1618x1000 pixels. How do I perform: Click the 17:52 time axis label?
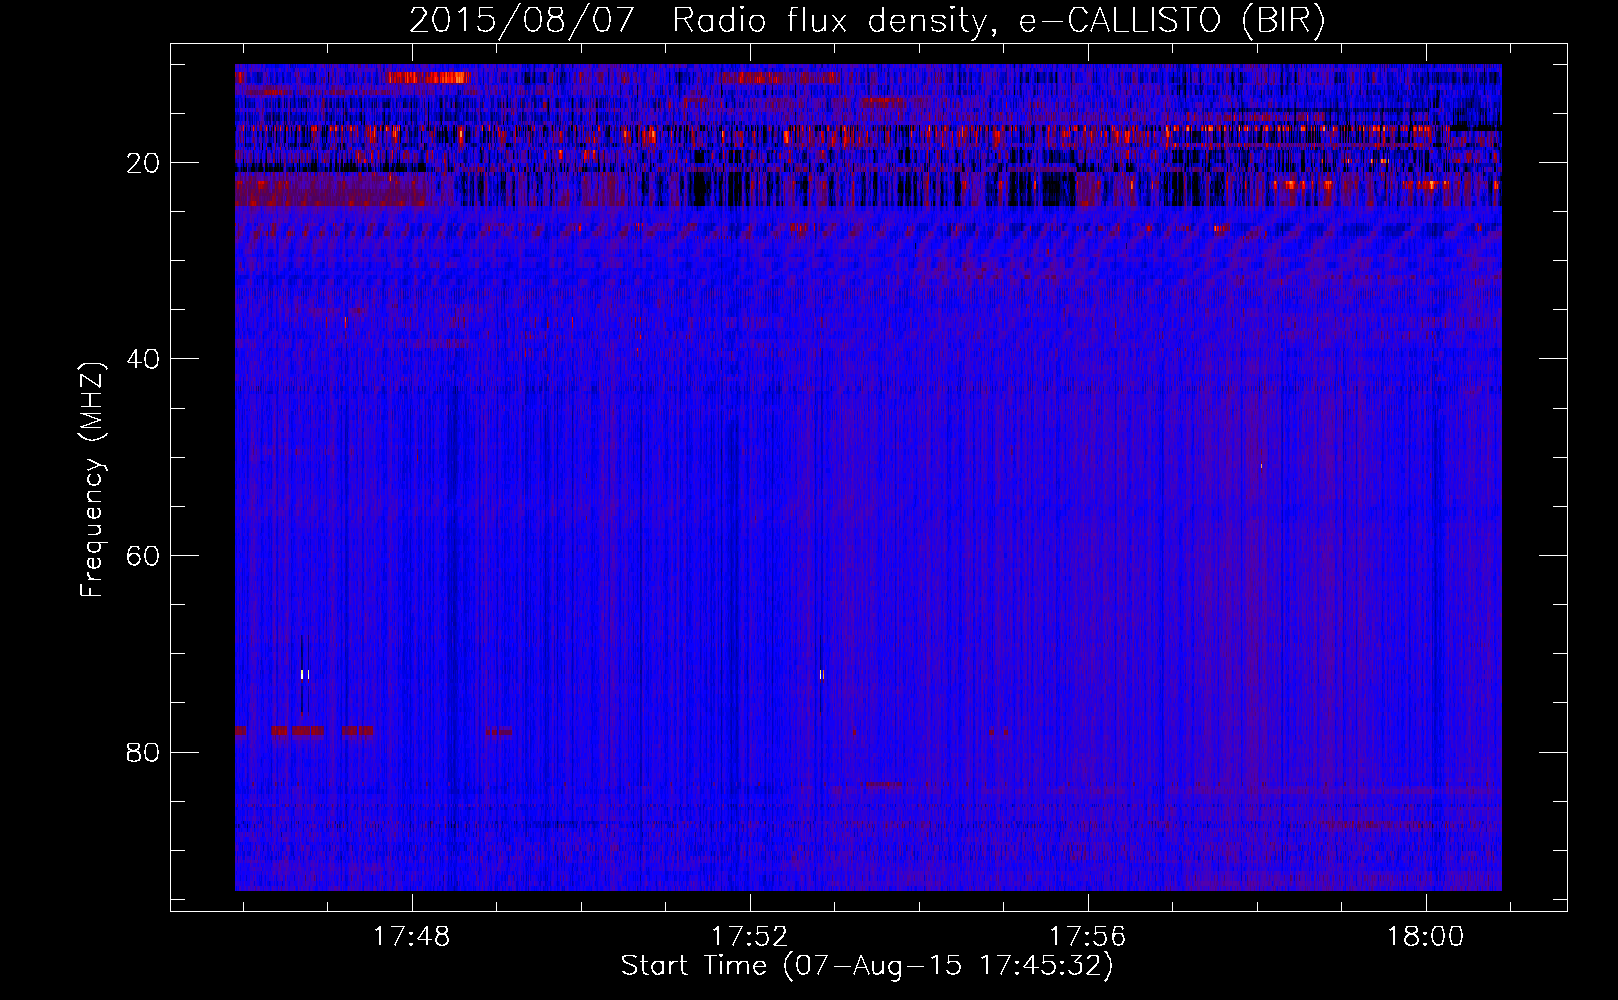point(749,937)
